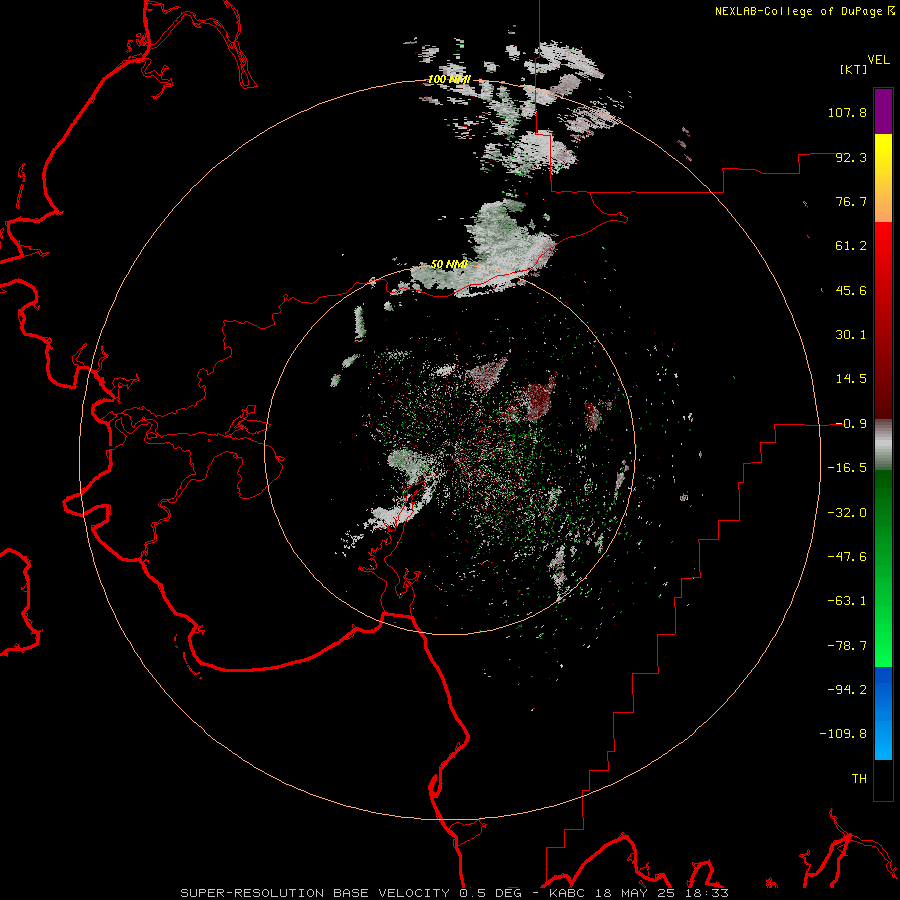
Task: Click the -78.7 scale label
Action: click(847, 646)
